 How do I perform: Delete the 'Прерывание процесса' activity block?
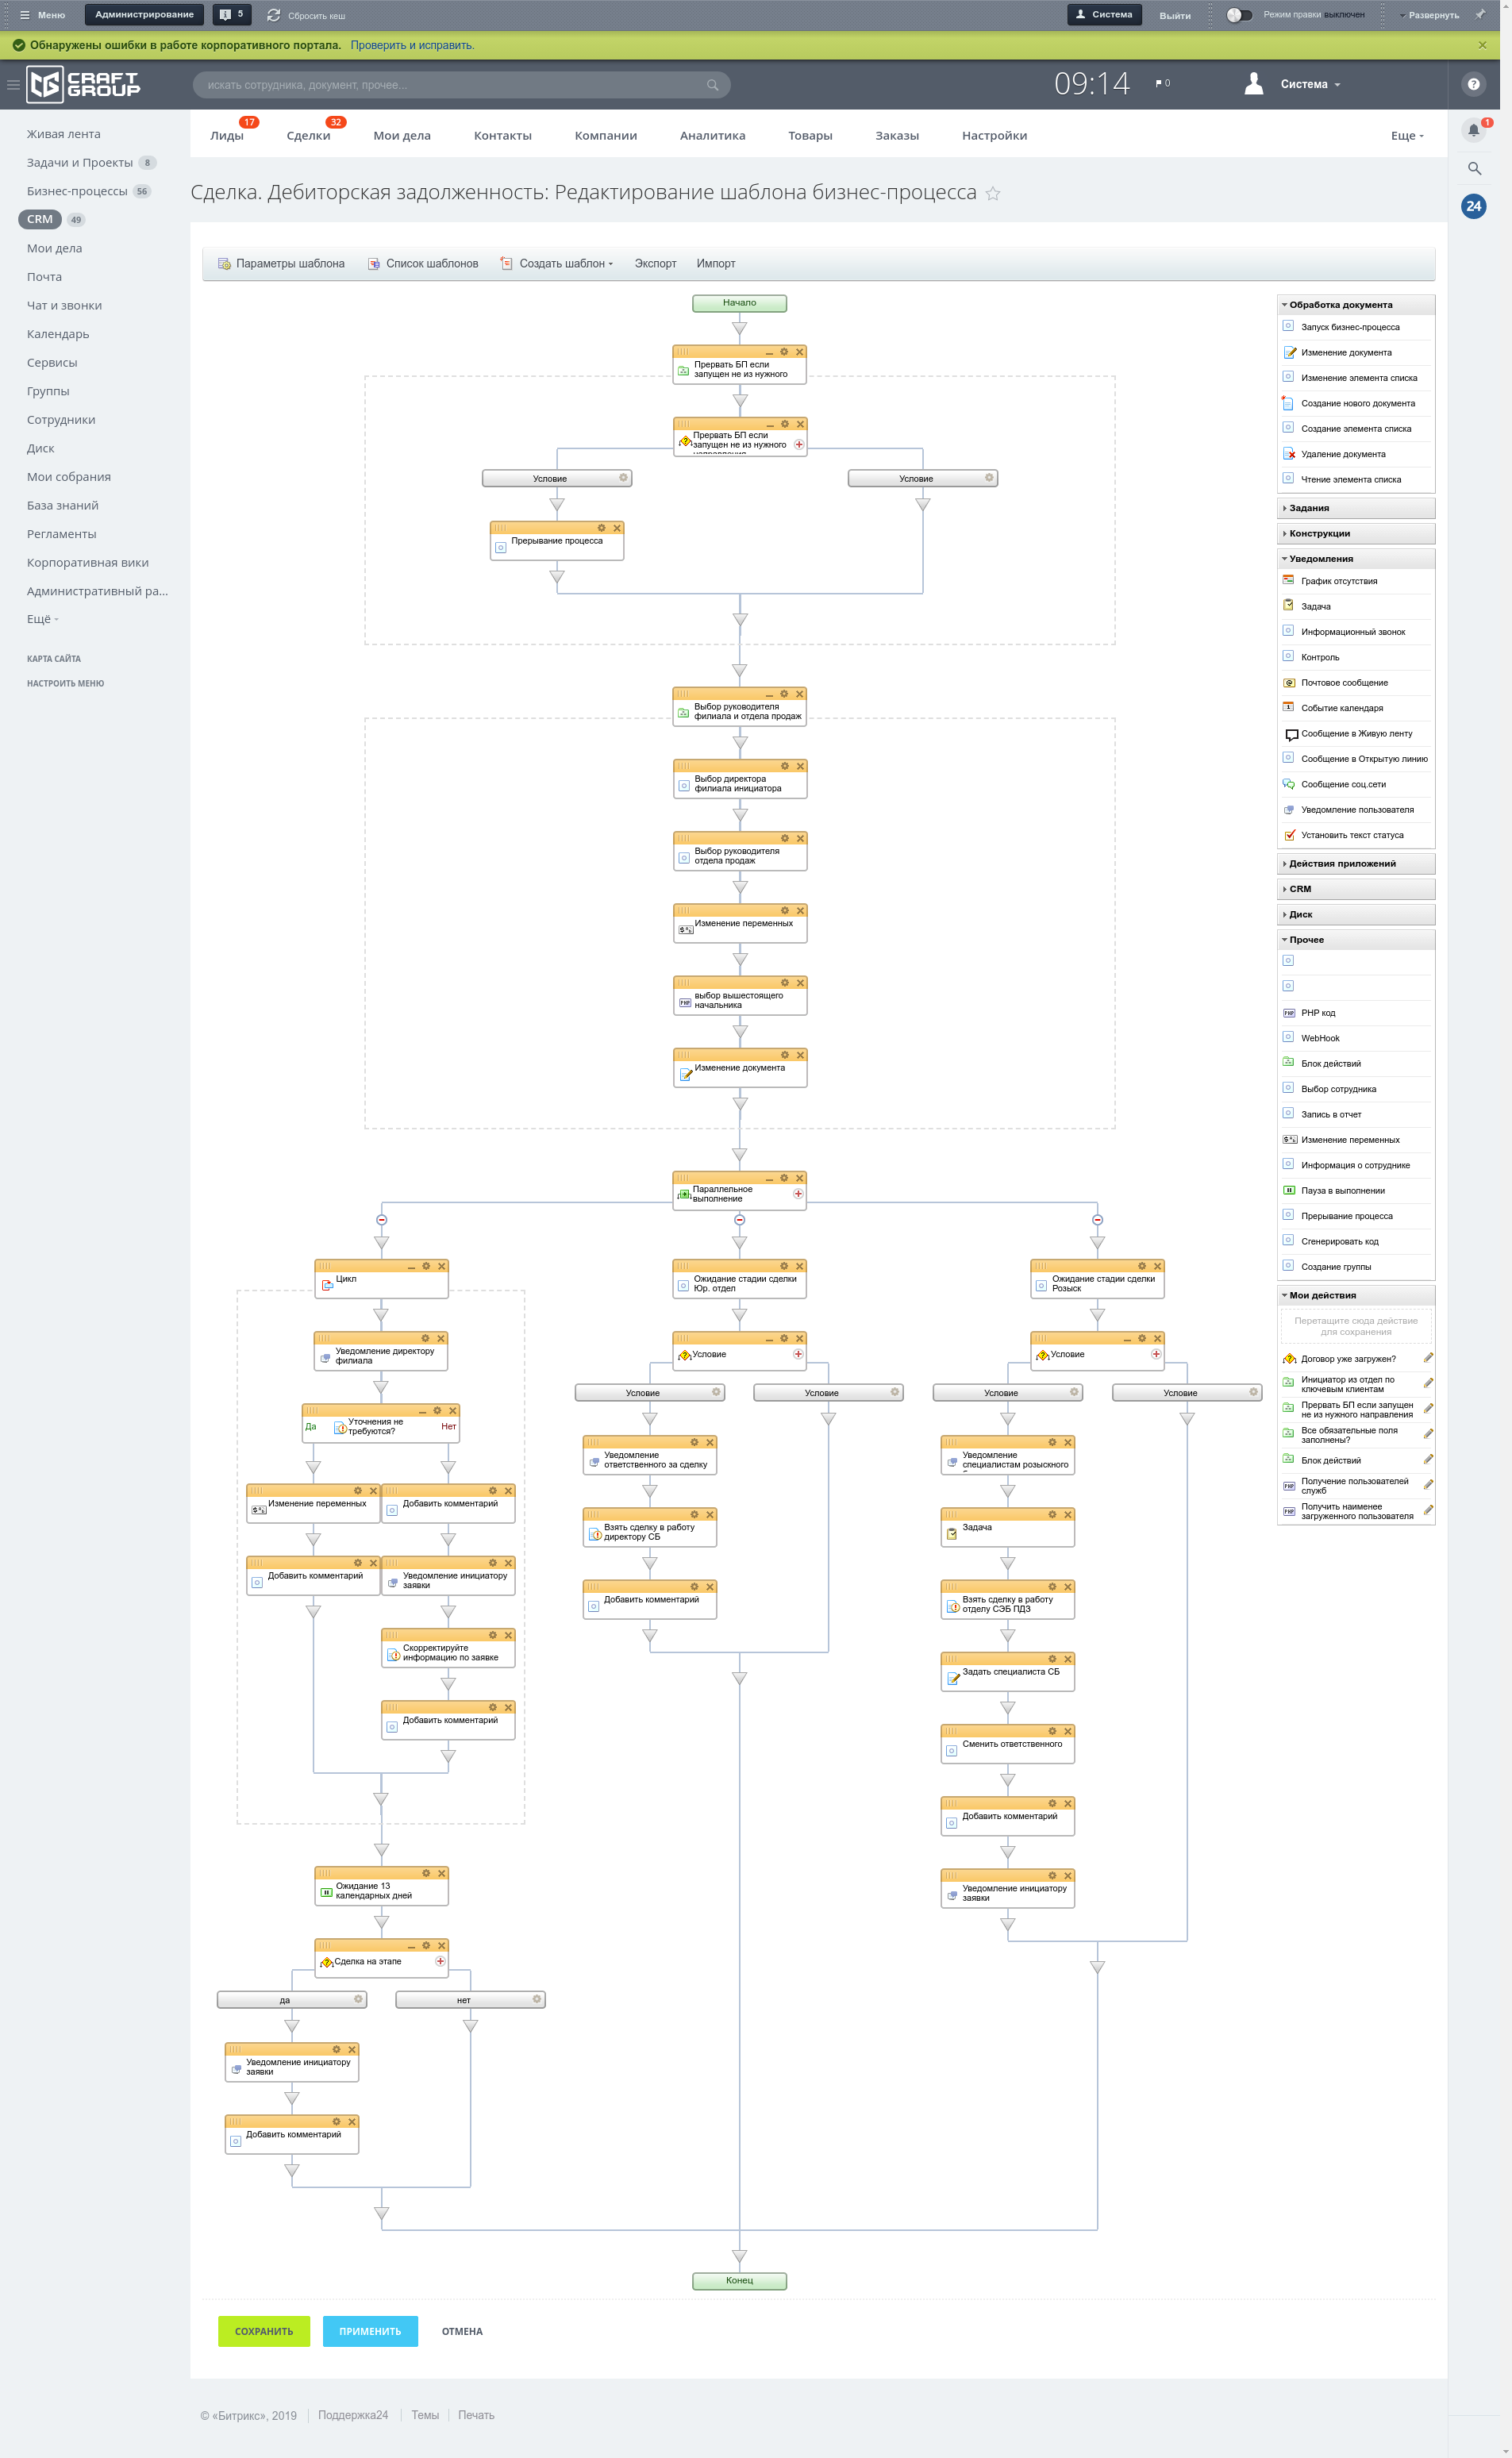(x=617, y=528)
